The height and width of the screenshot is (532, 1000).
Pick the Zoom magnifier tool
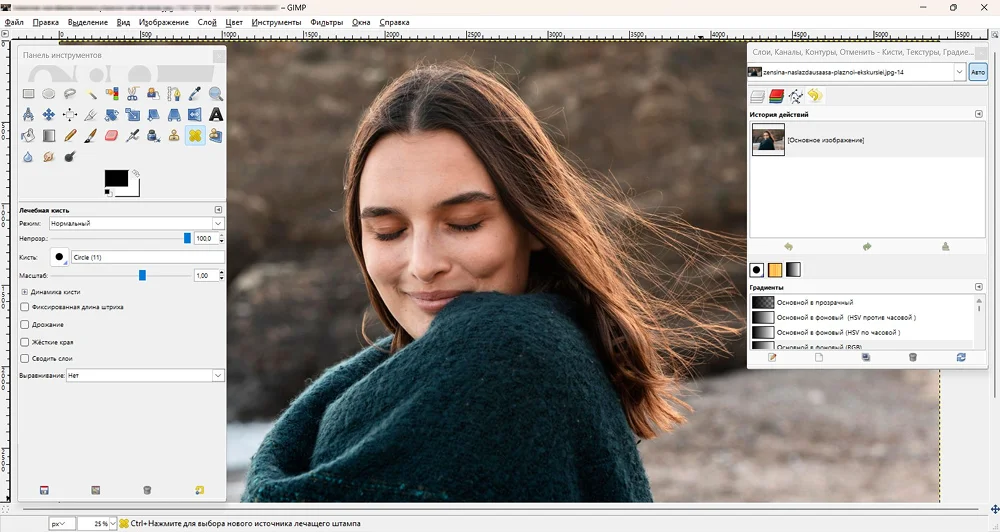click(x=216, y=94)
